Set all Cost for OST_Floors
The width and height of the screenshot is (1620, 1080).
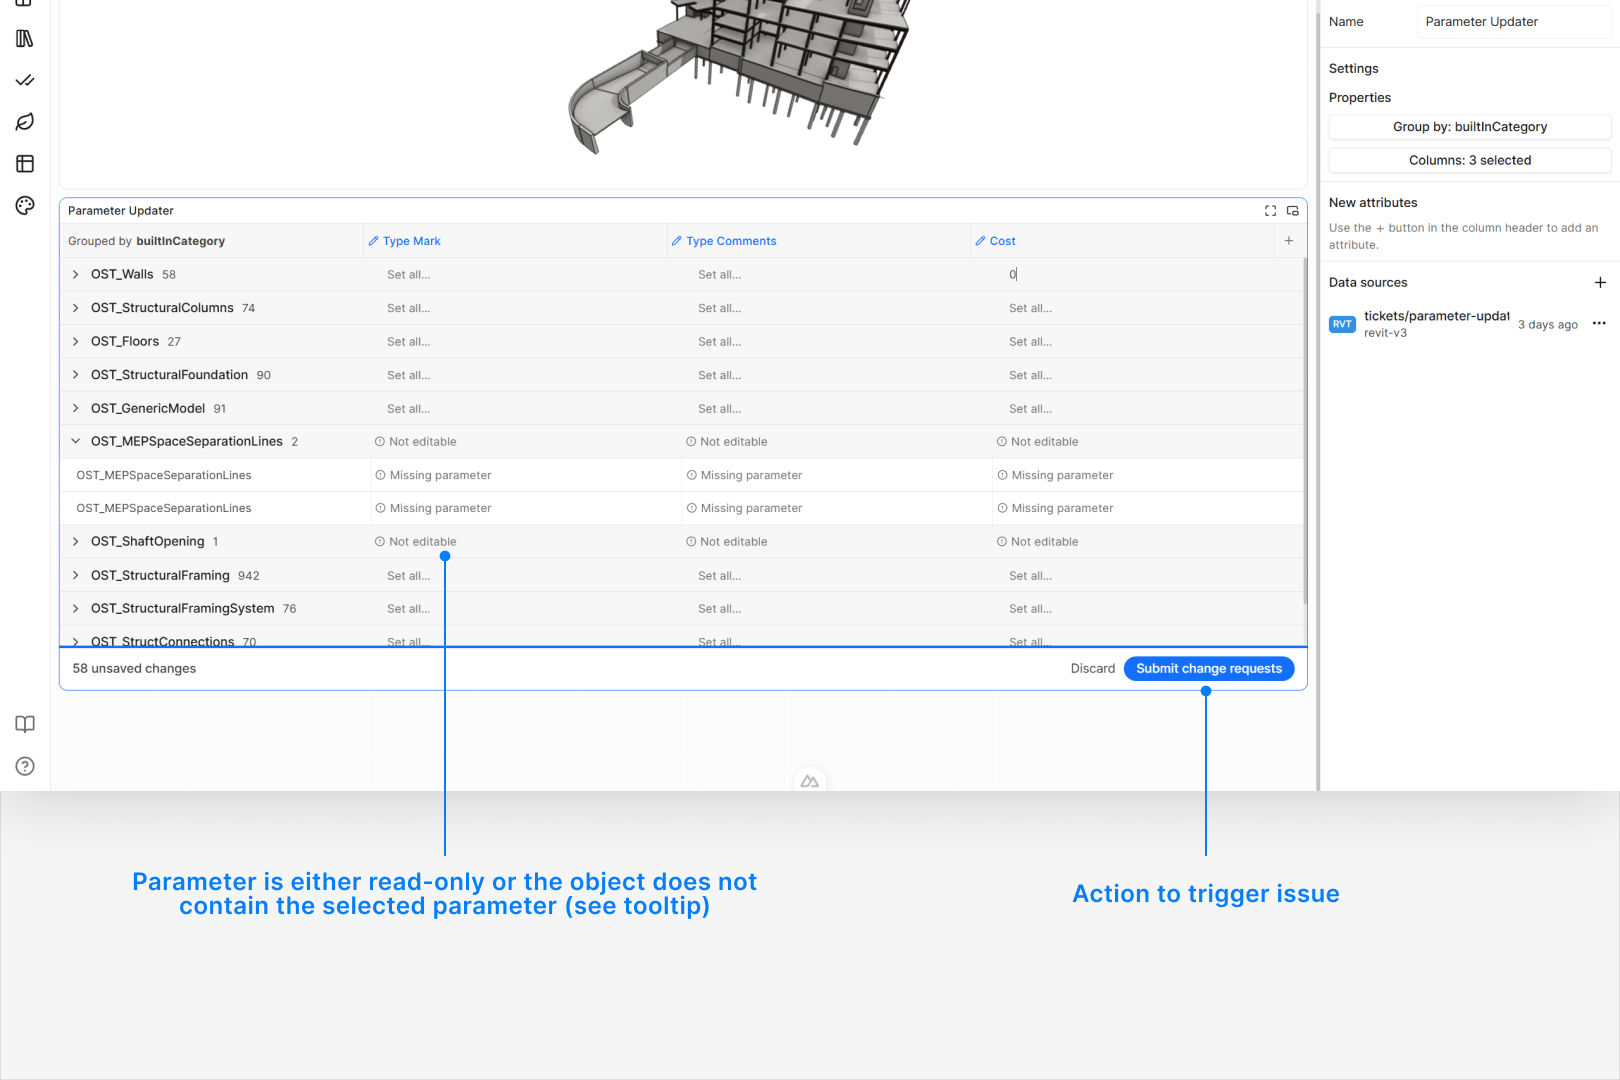1031,342
